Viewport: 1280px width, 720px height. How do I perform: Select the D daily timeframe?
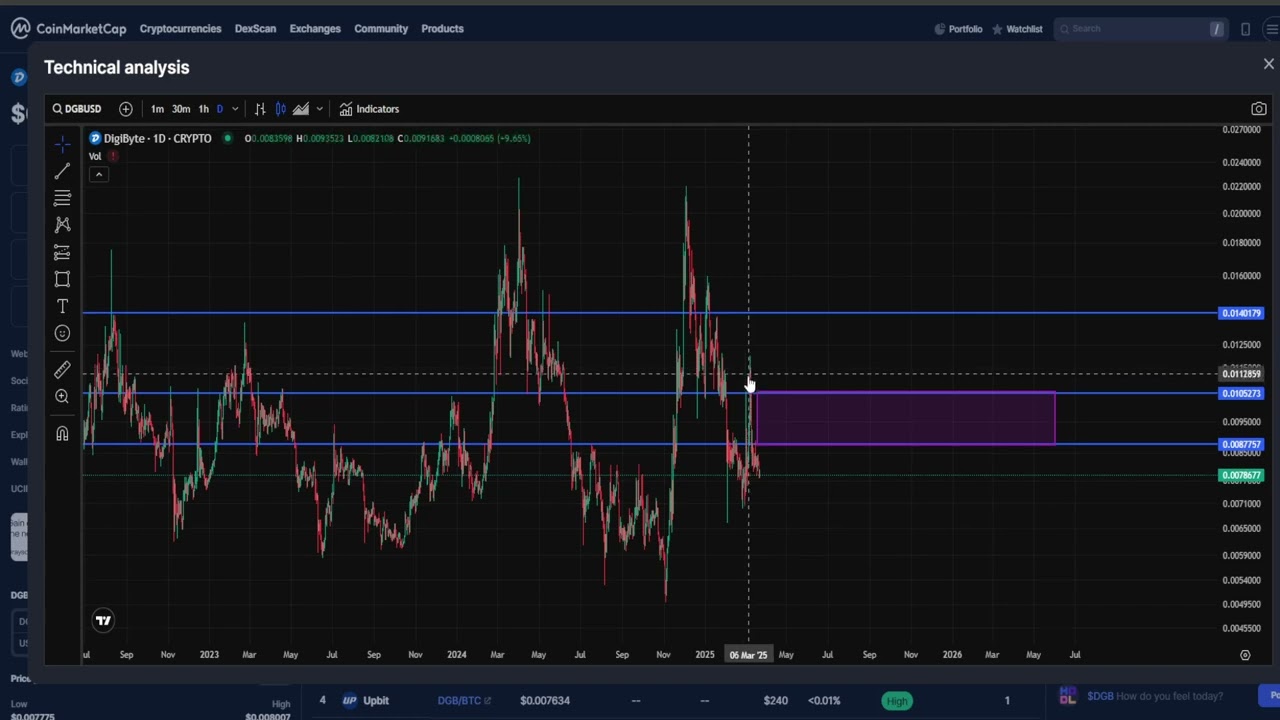[220, 109]
